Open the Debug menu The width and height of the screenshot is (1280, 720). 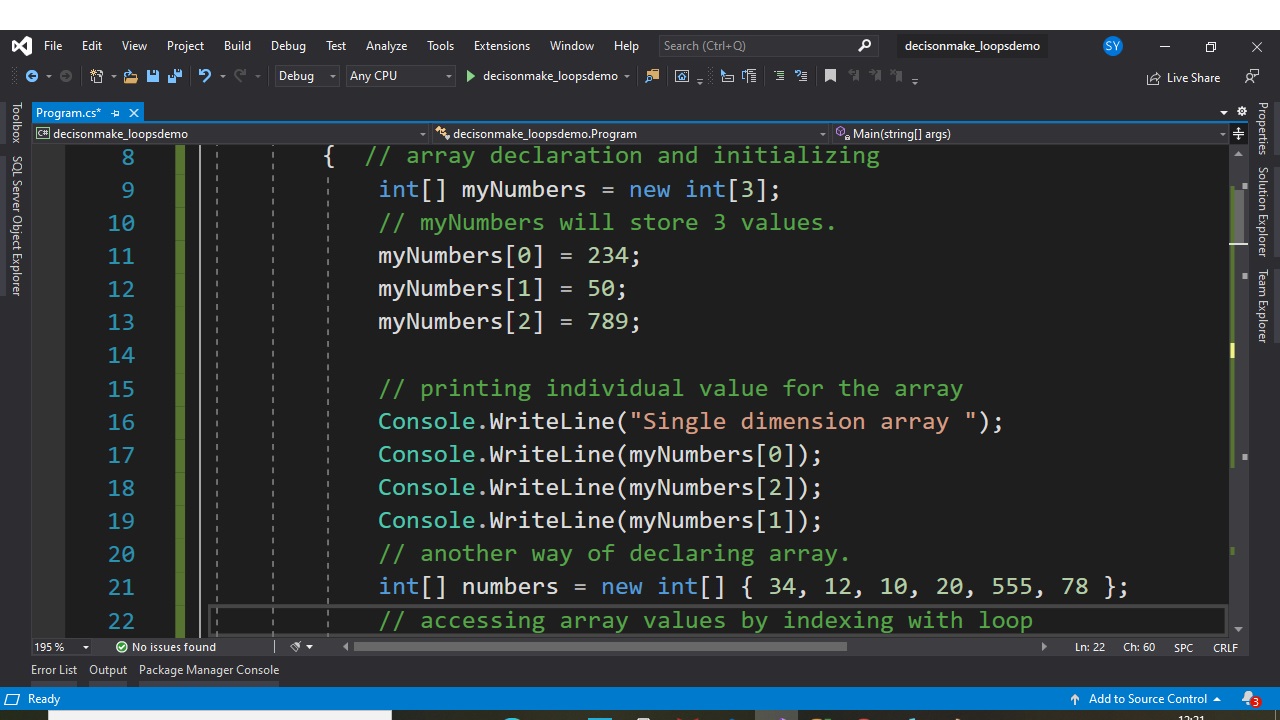[288, 45]
